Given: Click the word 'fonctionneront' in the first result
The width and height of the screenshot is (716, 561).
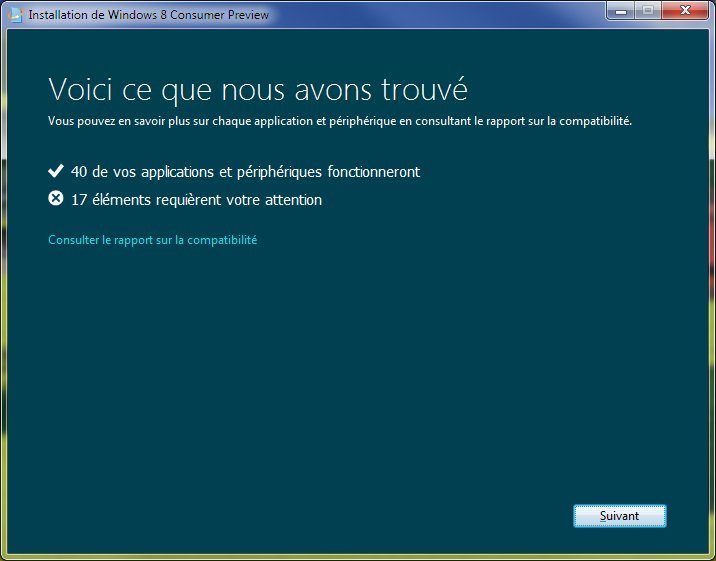Looking at the screenshot, I should (x=373, y=172).
